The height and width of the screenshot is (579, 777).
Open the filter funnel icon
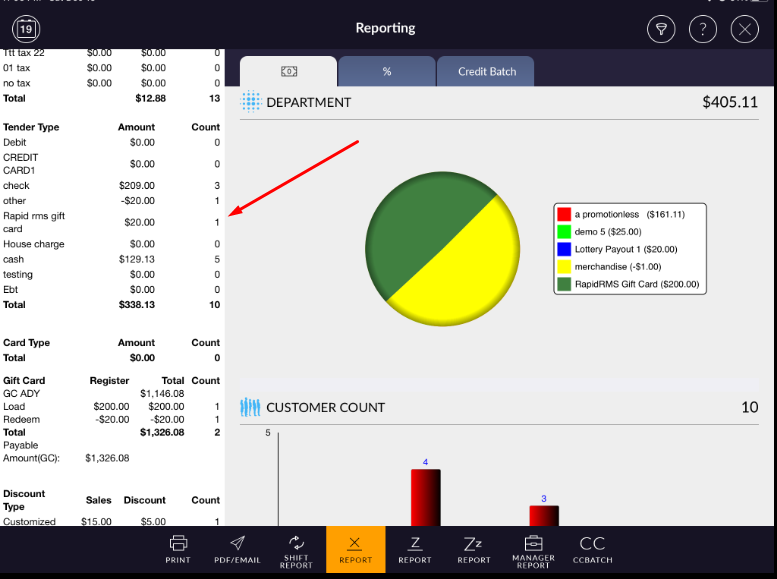(660, 29)
